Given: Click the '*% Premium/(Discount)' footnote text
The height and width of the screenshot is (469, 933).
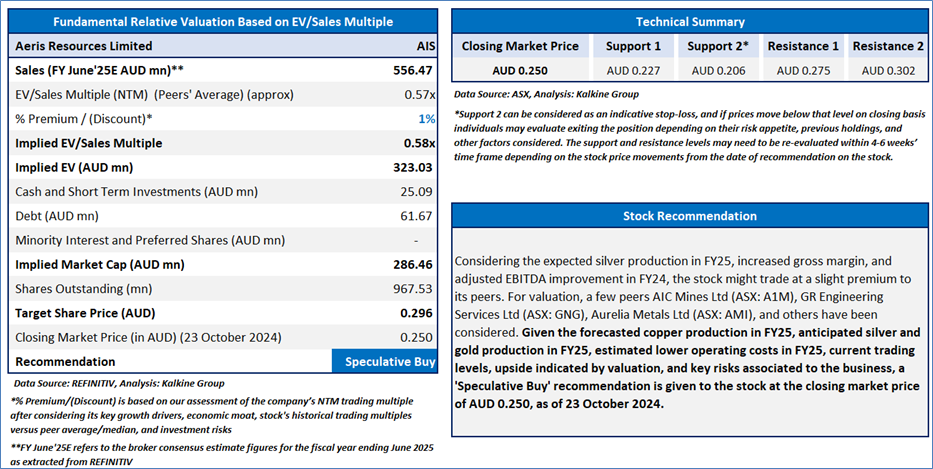Looking at the screenshot, I should [x=212, y=415].
